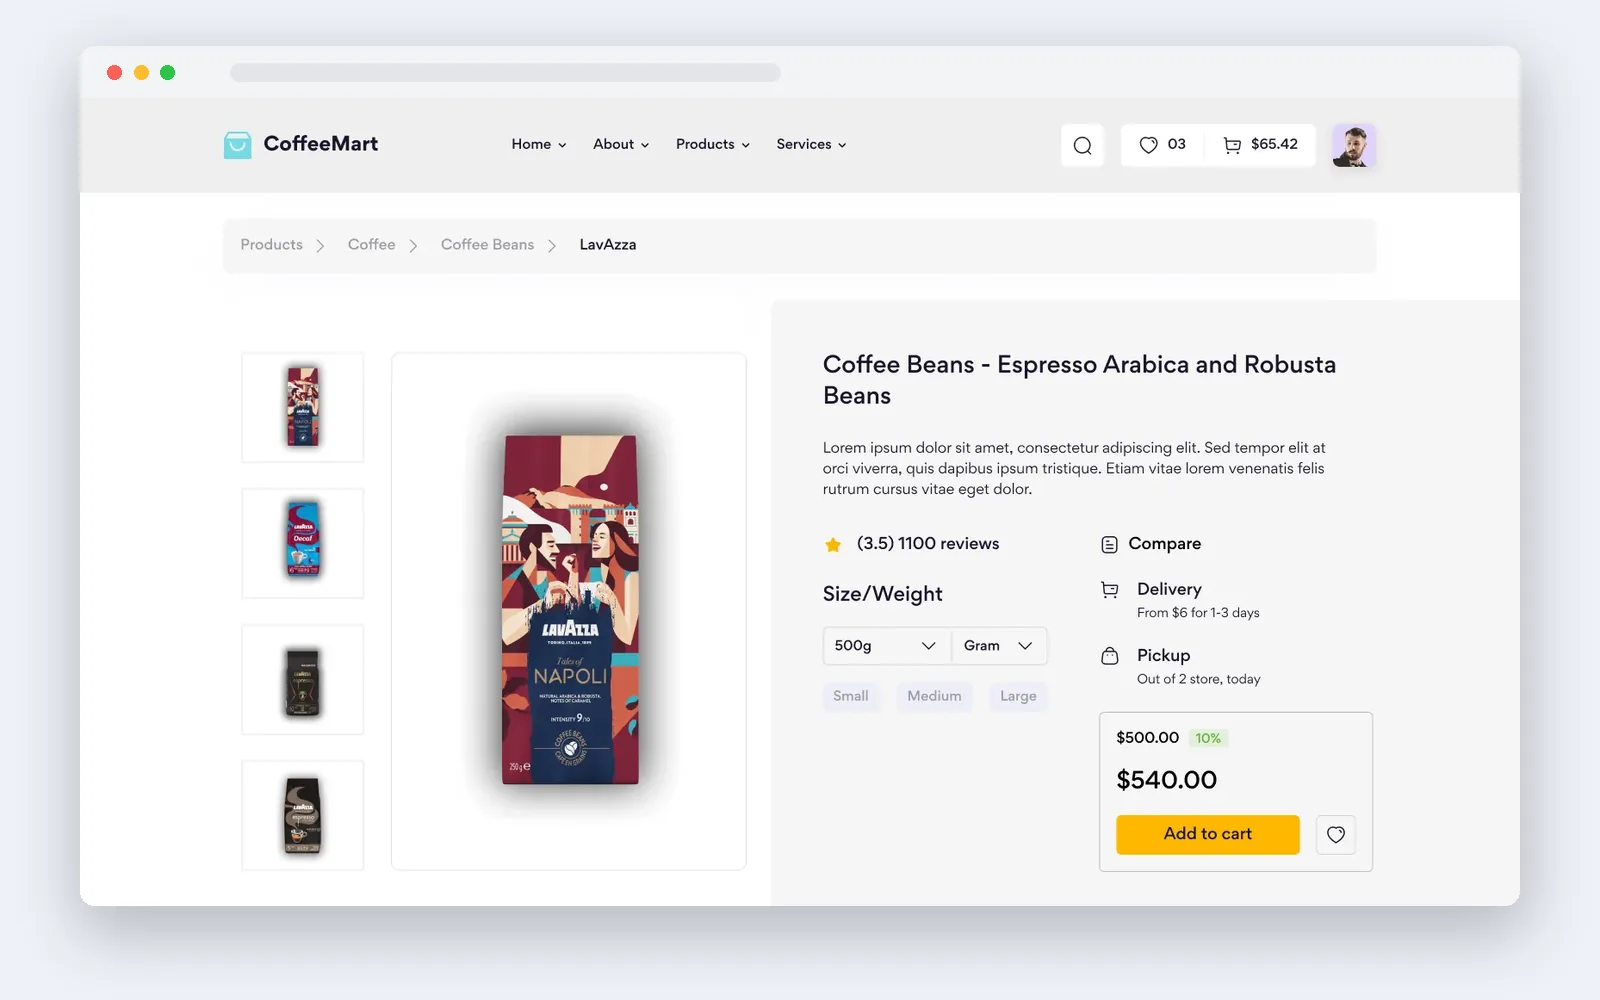Click the CoffeeMart brand name

pyautogui.click(x=321, y=144)
